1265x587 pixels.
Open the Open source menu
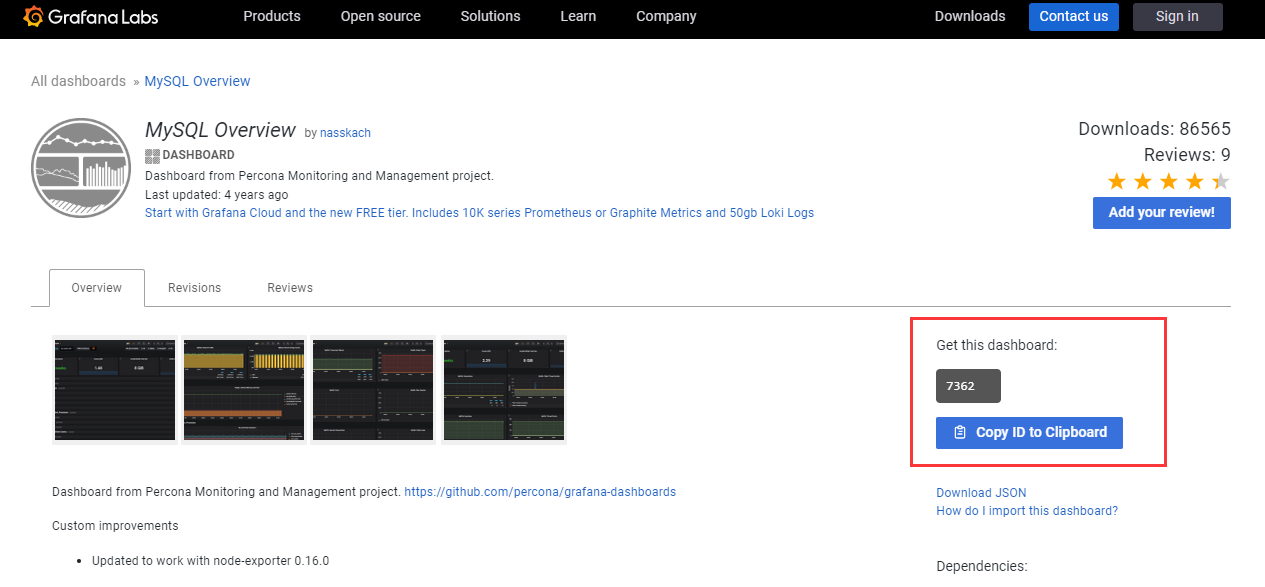[380, 16]
